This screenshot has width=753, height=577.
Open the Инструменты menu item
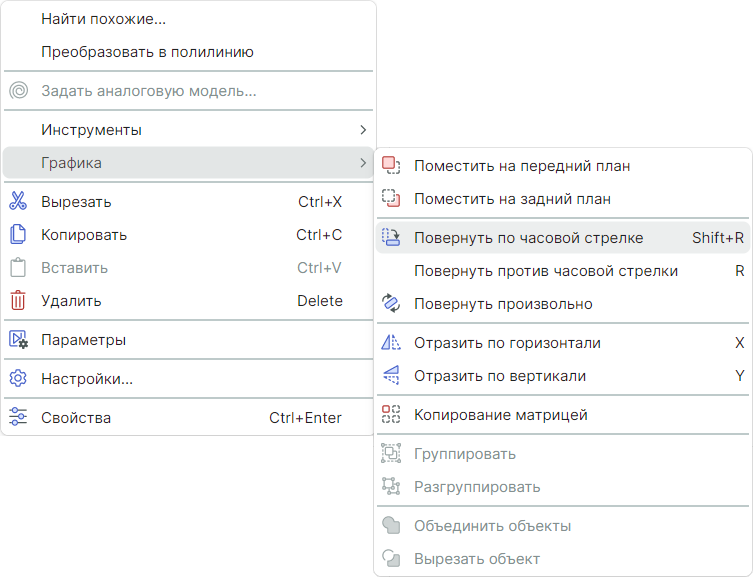point(91,130)
